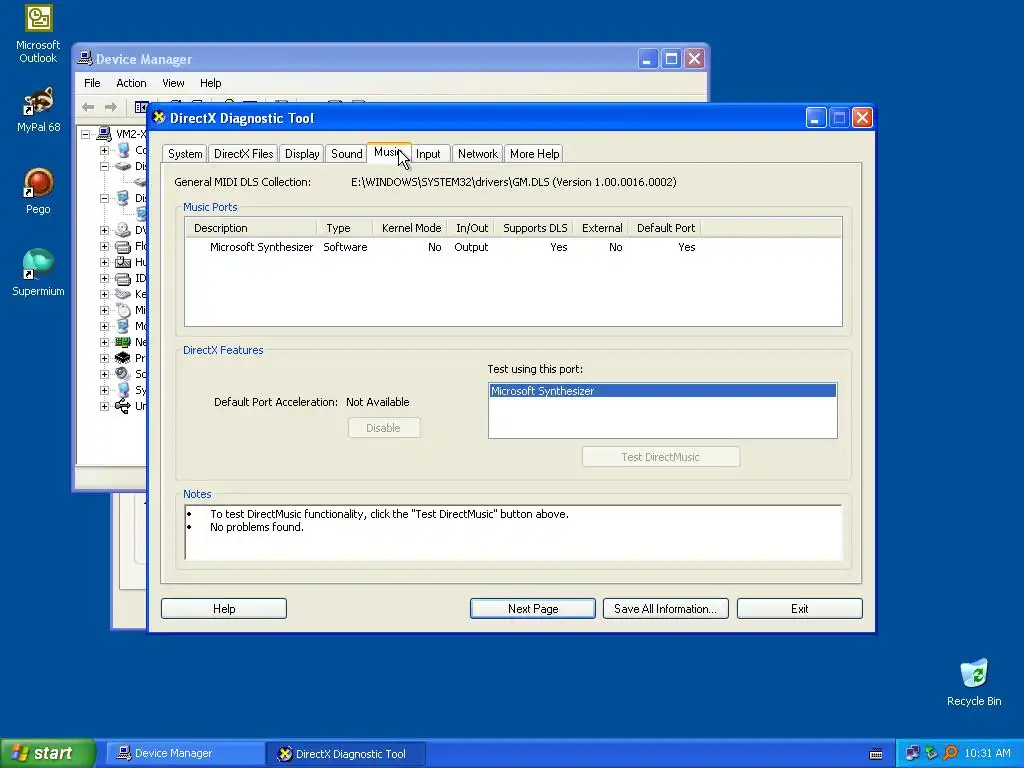
Task: Click the Description column header
Action: [251, 228]
